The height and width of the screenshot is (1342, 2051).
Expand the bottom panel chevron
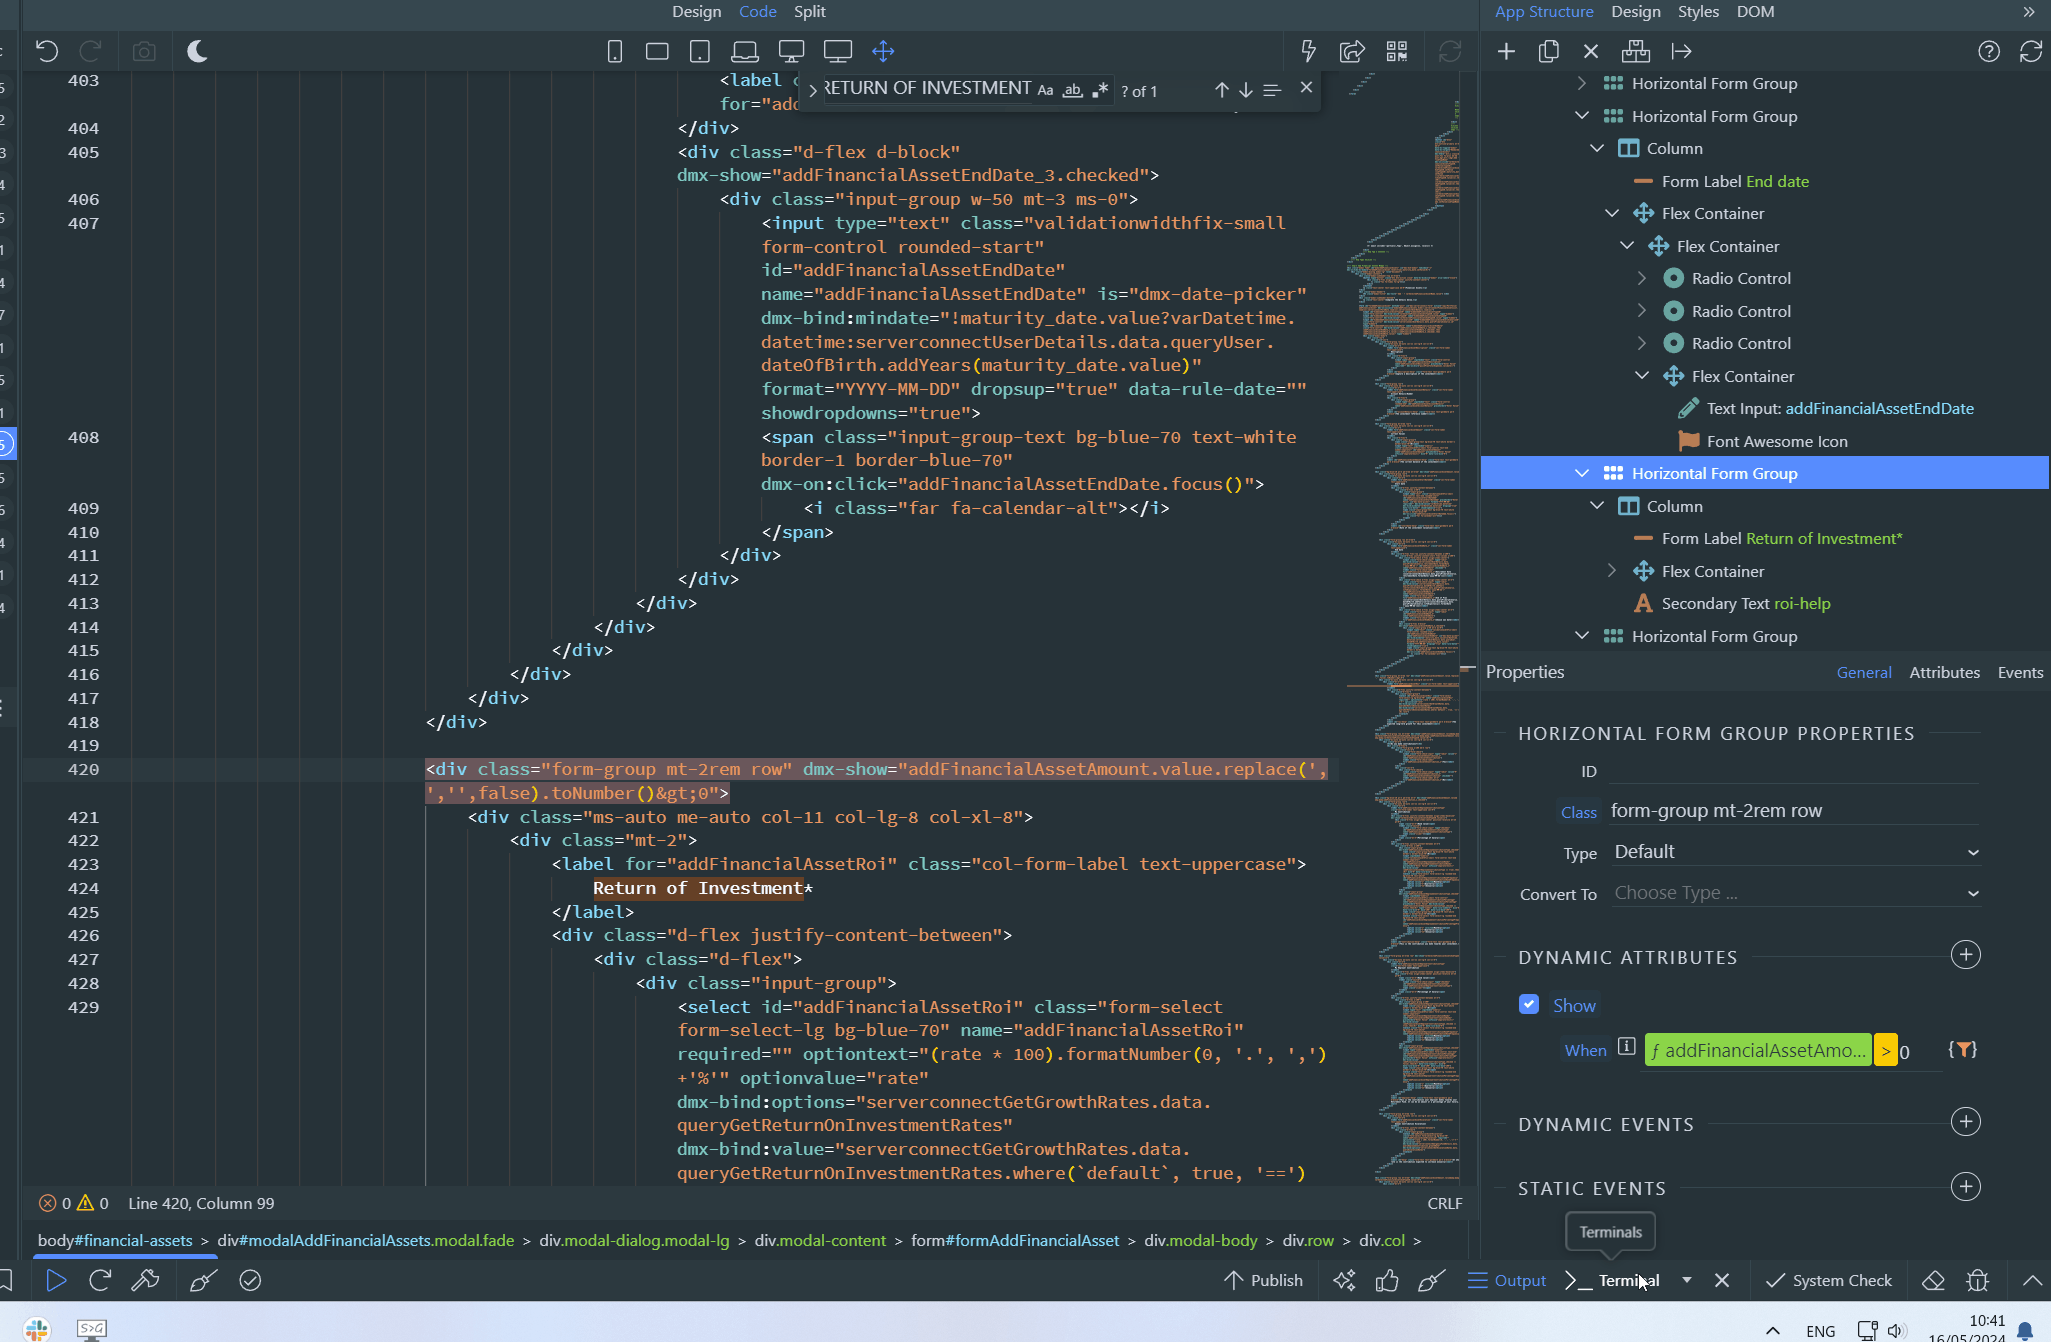[2032, 1280]
